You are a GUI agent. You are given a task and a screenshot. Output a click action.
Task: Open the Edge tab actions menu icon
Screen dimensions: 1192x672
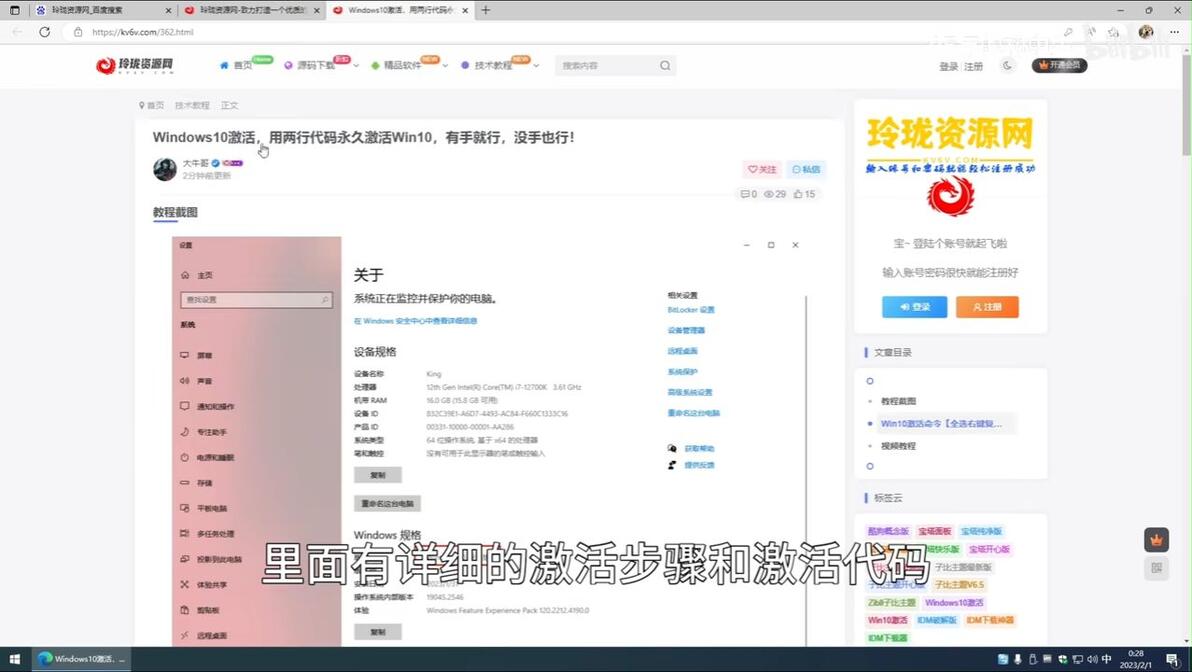[14, 10]
